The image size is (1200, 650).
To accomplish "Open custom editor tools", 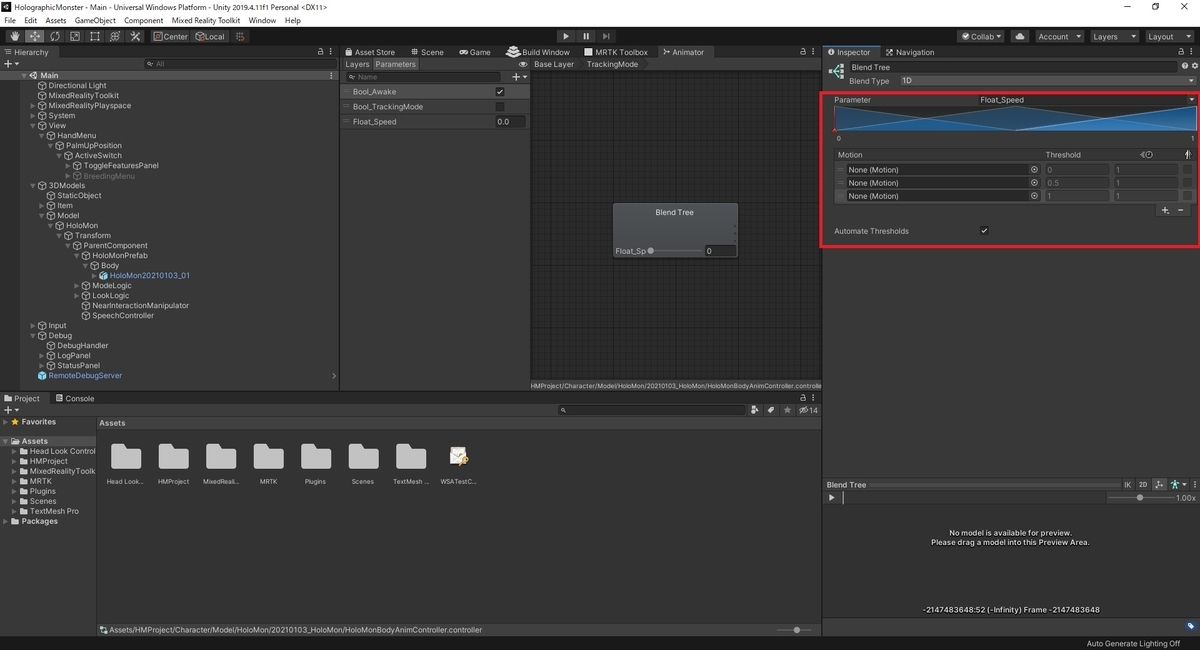I will click(x=134, y=36).
